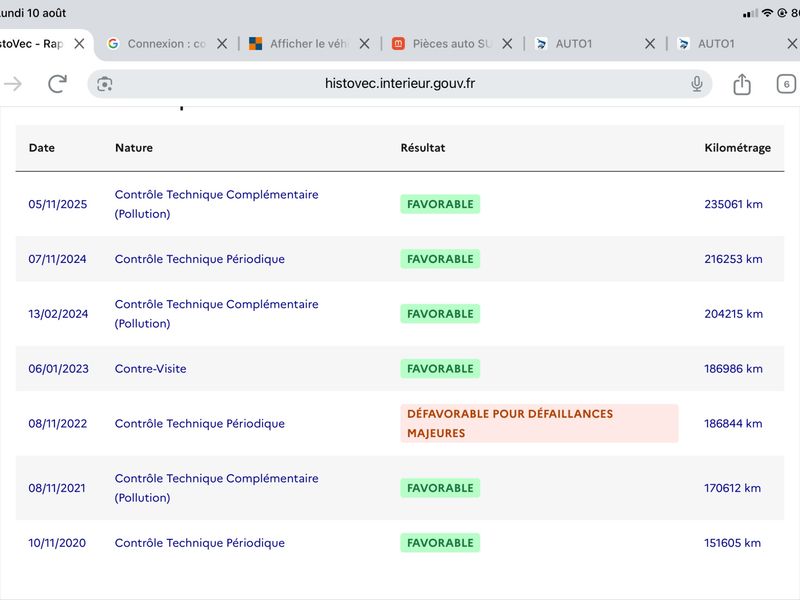Click Contrôle Technique Complémentaire for 05/11/2025
800x600 pixels.
216,204
